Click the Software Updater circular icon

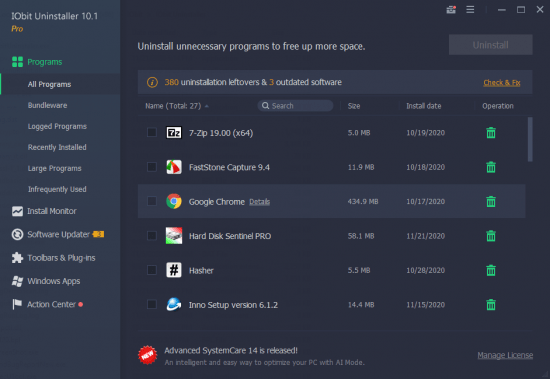[17, 234]
